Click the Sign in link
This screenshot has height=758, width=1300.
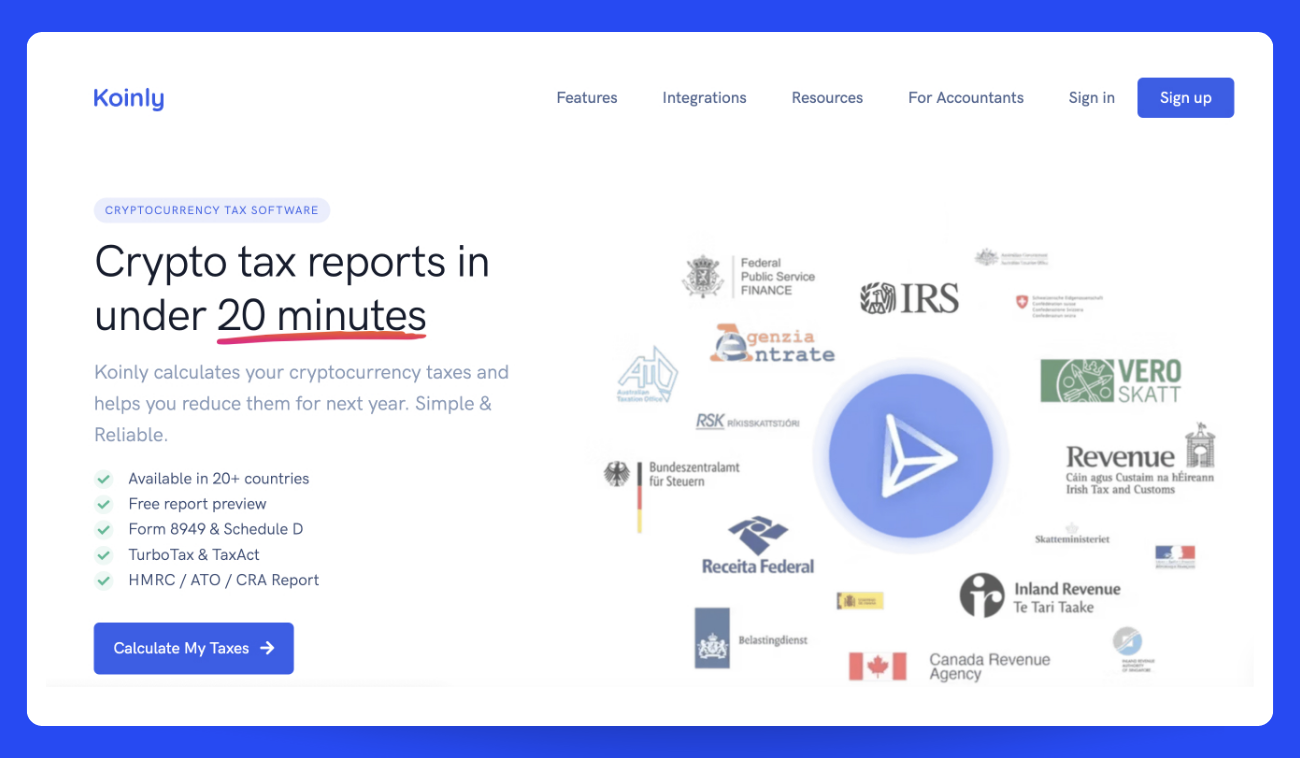[1091, 98]
